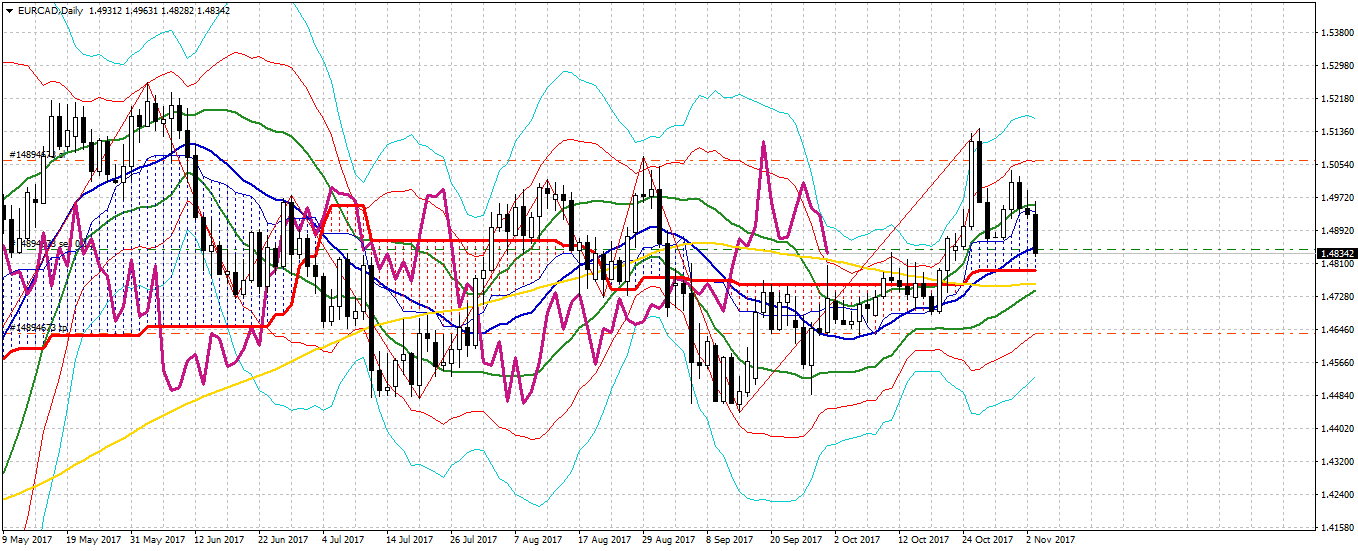Click the 1.52180 price scale label
Image resolution: width=1358 pixels, height=551 pixels.
[1336, 99]
